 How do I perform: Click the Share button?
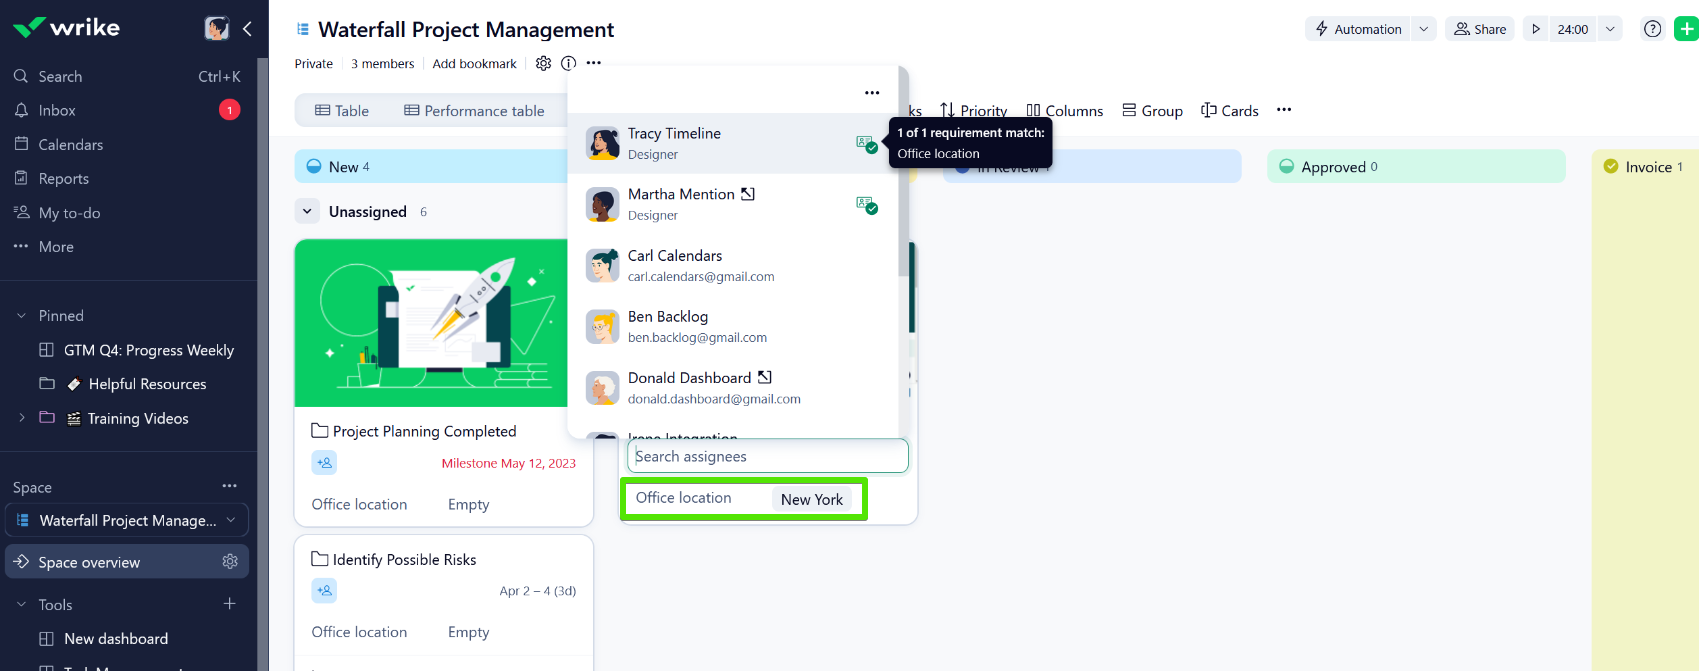(1480, 29)
